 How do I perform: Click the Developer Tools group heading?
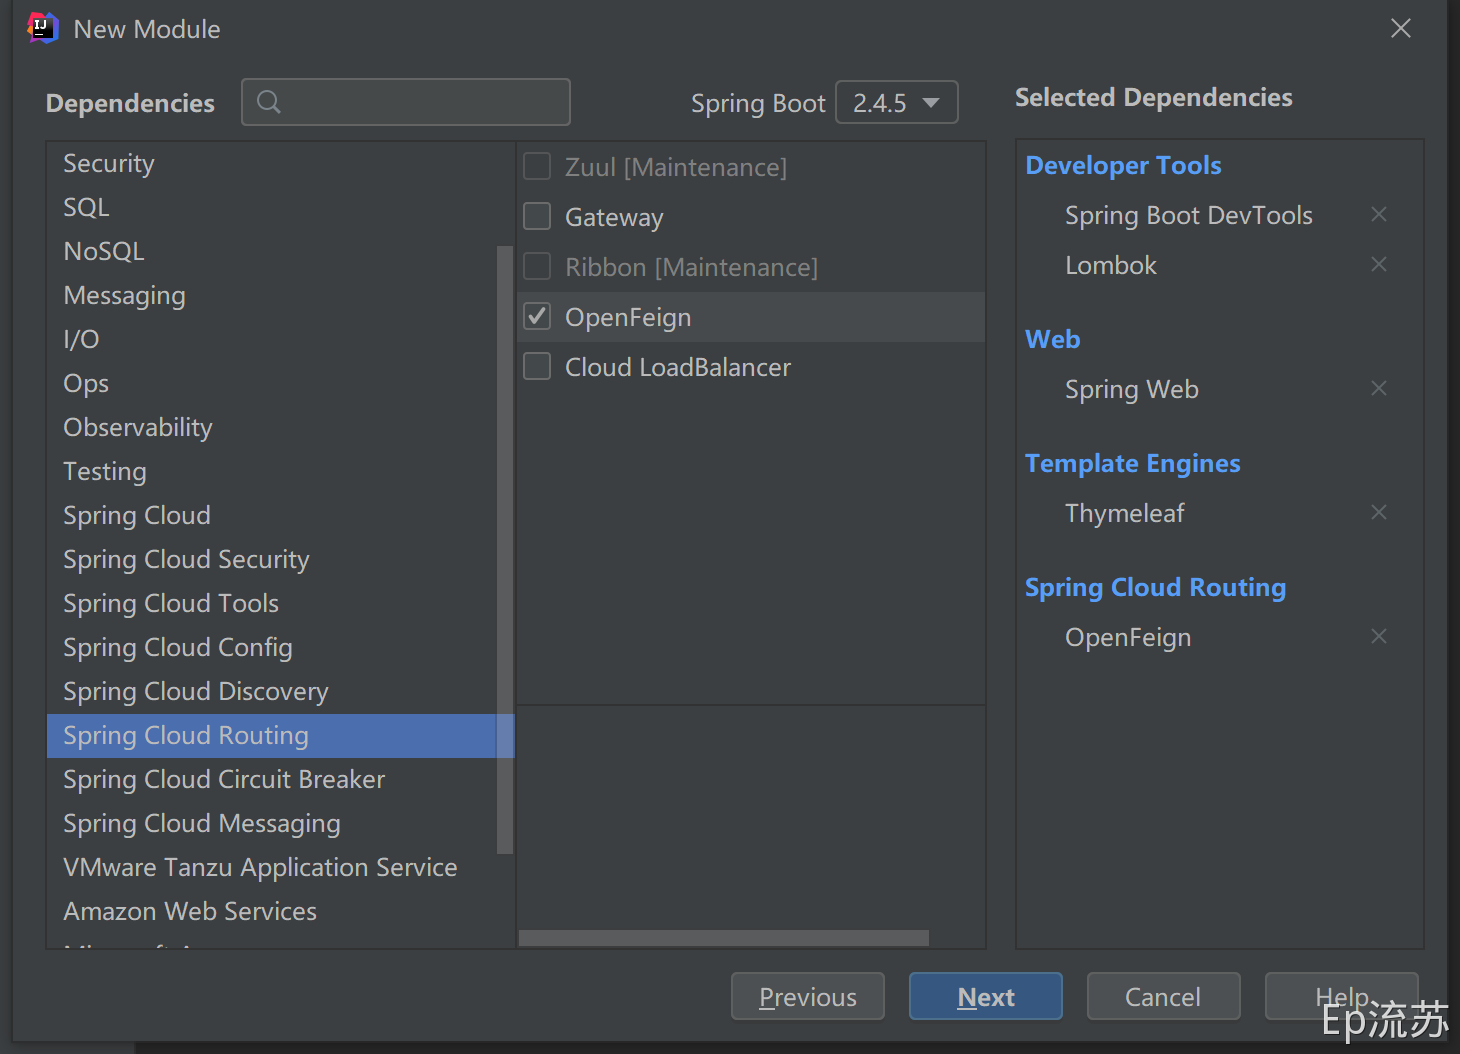(x=1123, y=165)
